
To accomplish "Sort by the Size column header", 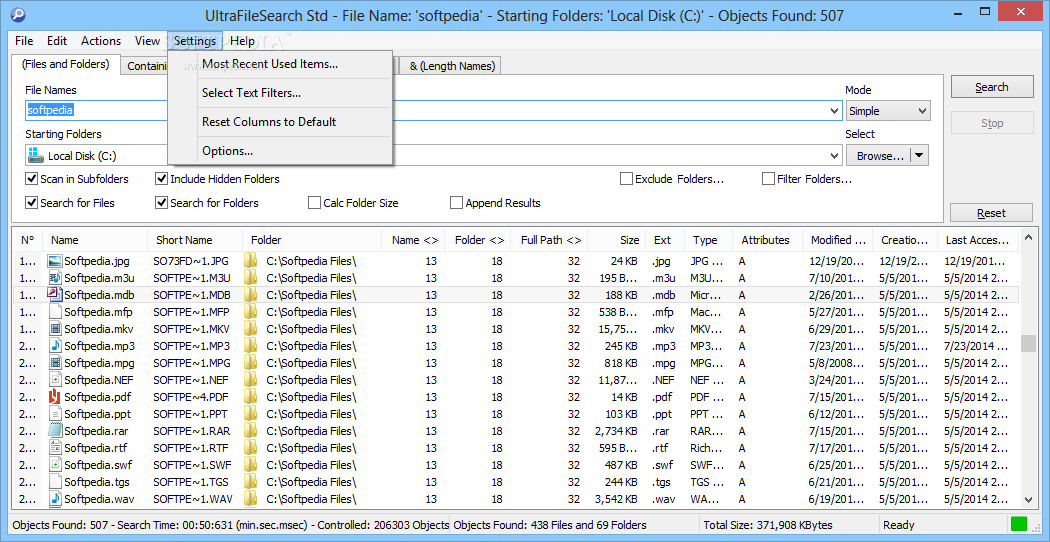I will coord(617,240).
